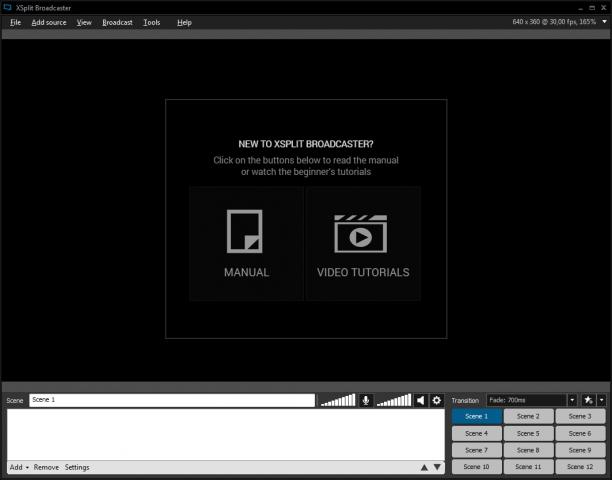
Task: Mute the speaker icon
Action: 420,400
